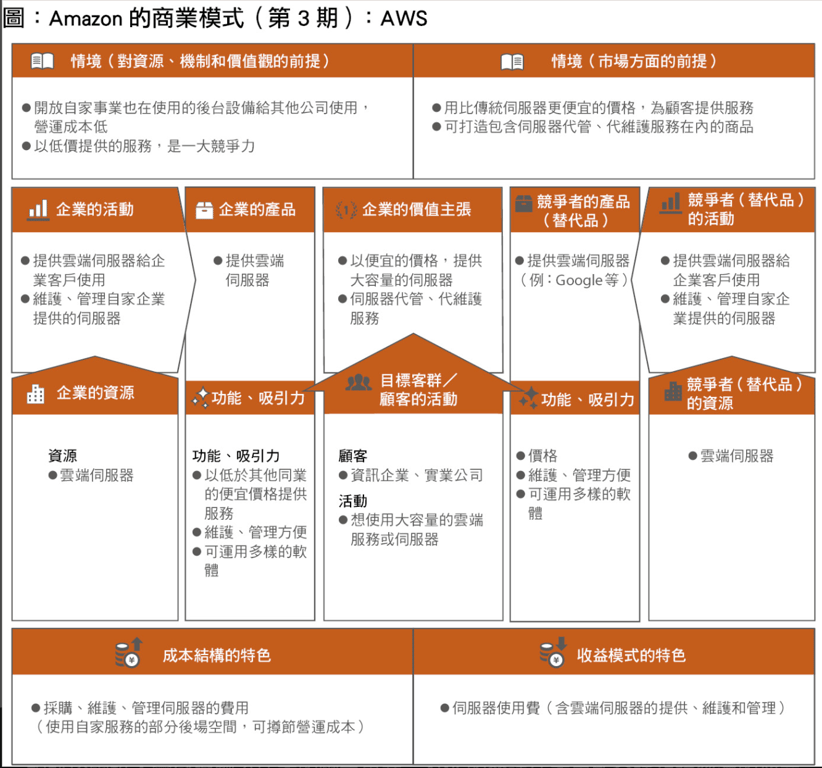Click the 提供雲端伺服器 bullet under 企業的產品

[x=249, y=271]
